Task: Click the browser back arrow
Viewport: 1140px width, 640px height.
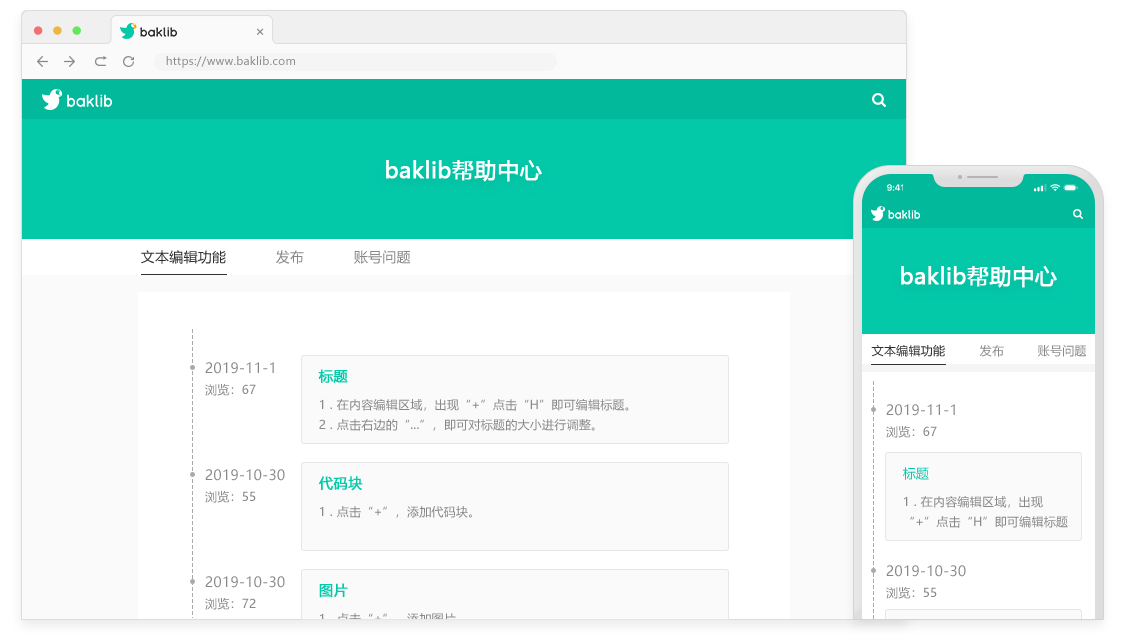Action: click(x=42, y=61)
